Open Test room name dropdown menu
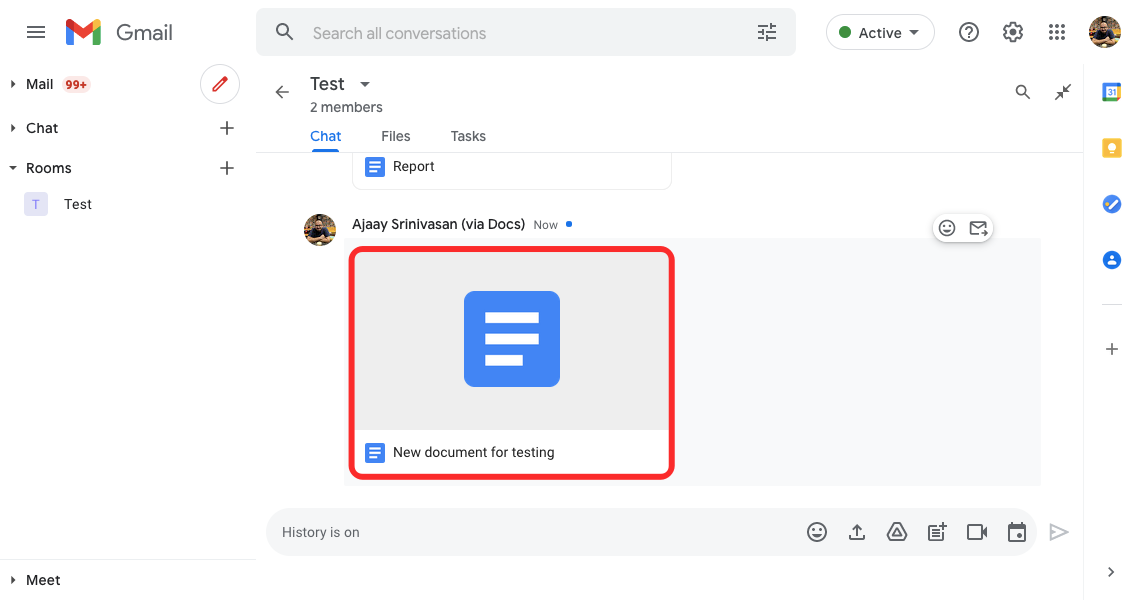The width and height of the screenshot is (1139, 600). (x=365, y=84)
